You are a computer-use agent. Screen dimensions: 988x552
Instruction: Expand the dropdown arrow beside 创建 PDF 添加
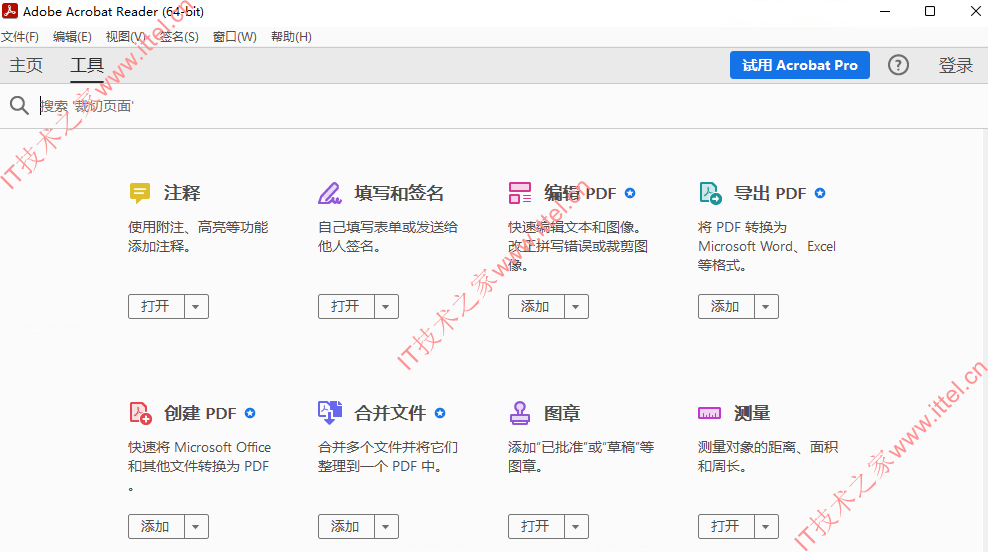point(196,527)
